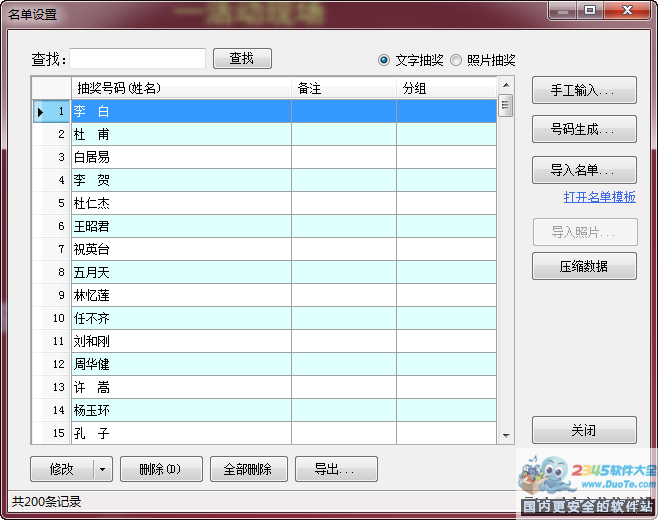
Task: Select the row 周华健
Action: [x=264, y=364]
